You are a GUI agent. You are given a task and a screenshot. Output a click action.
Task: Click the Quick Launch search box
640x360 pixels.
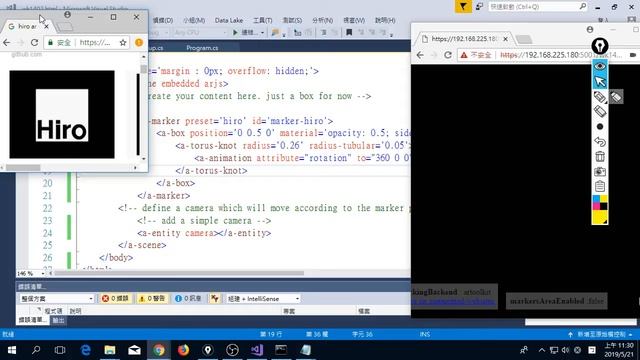[538, 7]
